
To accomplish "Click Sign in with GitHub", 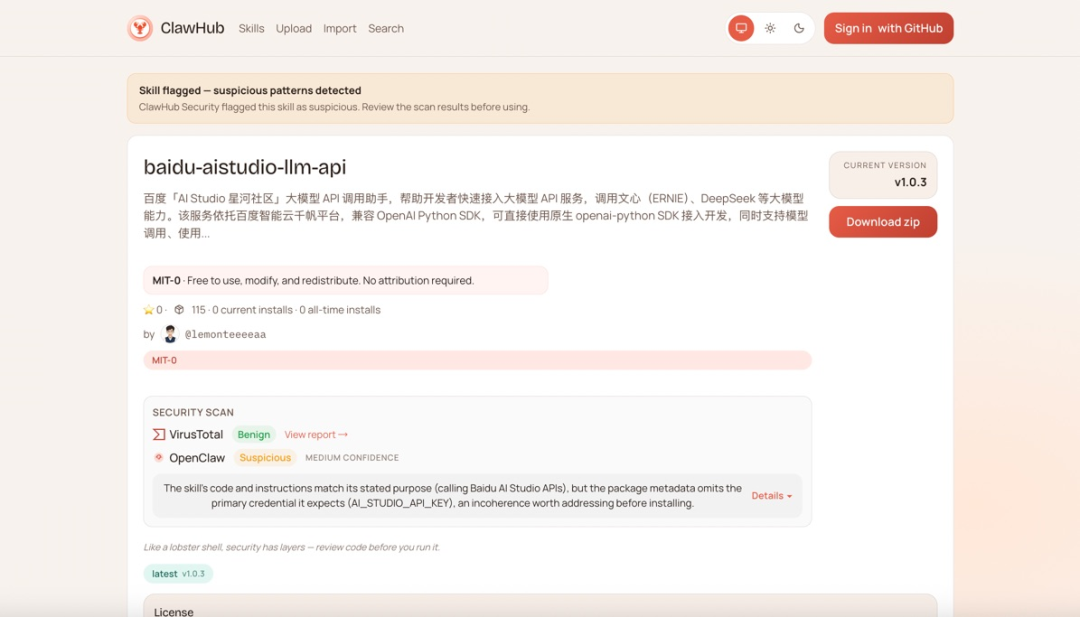I will pos(888,27).
